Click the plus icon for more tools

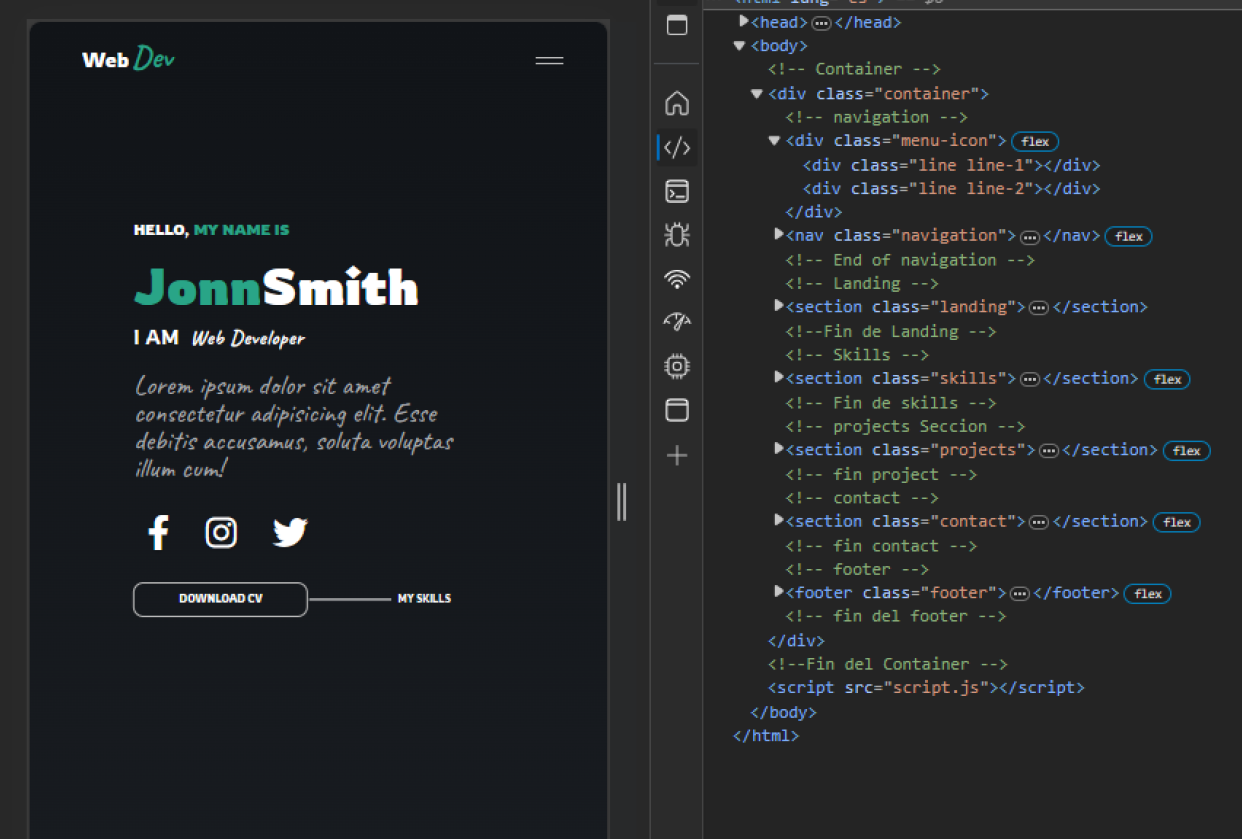[x=677, y=456]
